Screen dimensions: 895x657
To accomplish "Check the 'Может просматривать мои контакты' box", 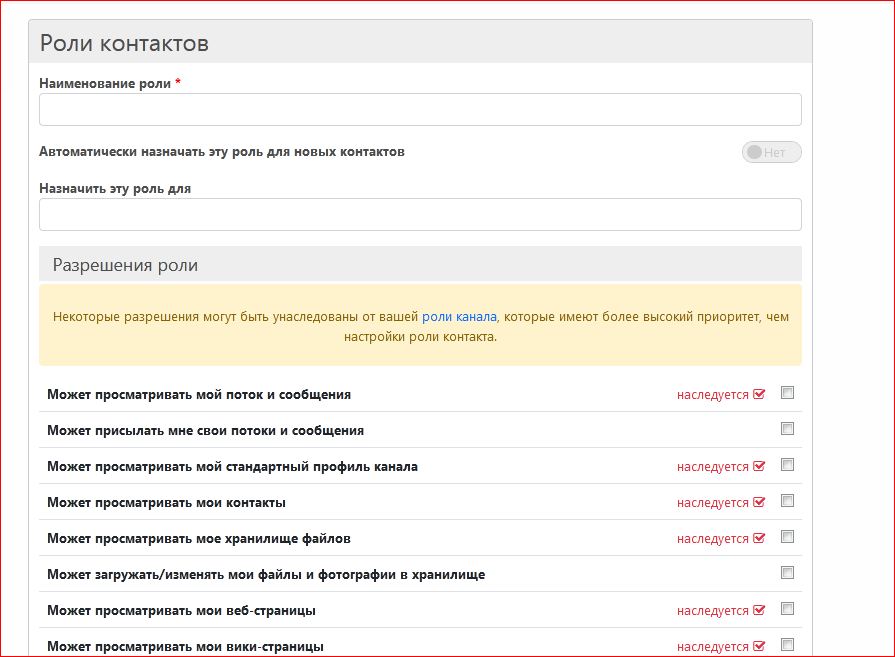I will (x=787, y=501).
